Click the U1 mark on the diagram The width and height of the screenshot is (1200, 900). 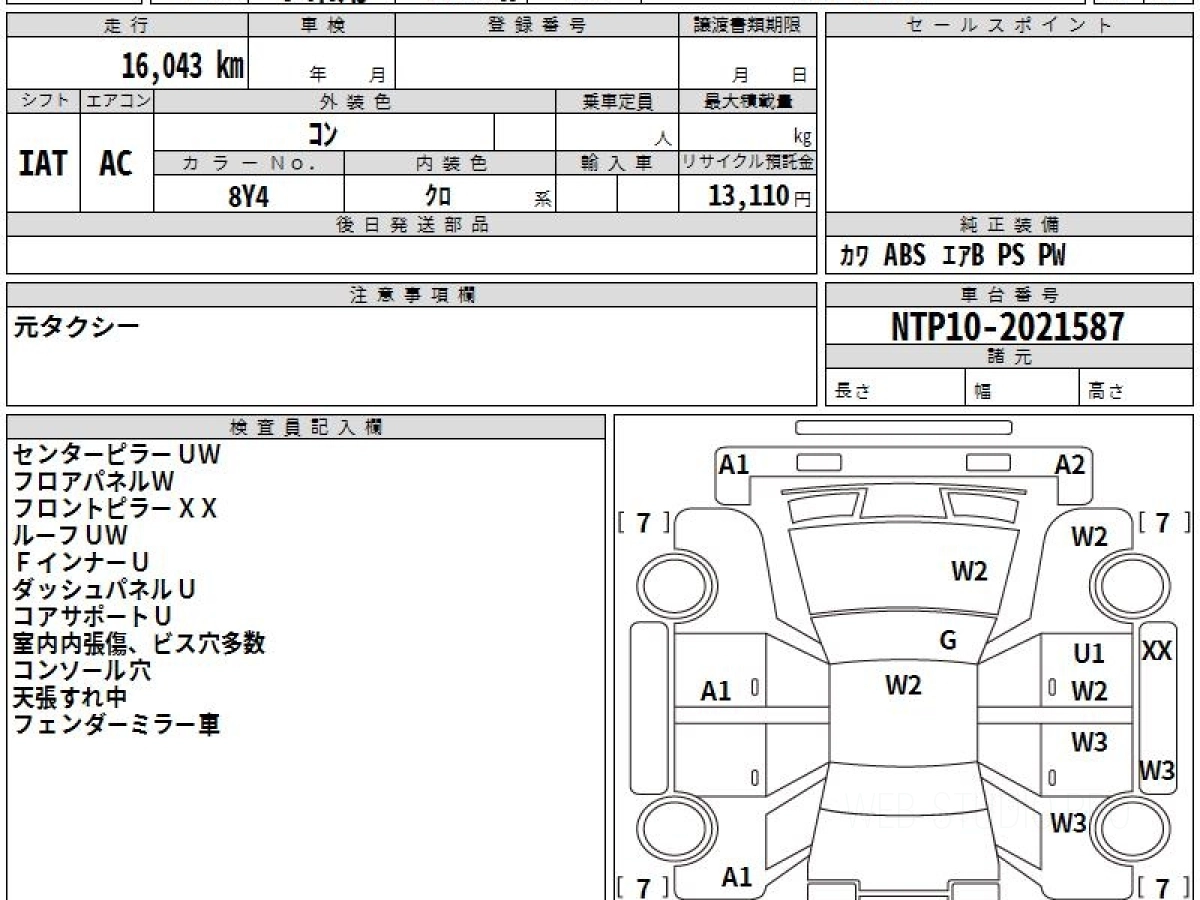pos(1089,655)
